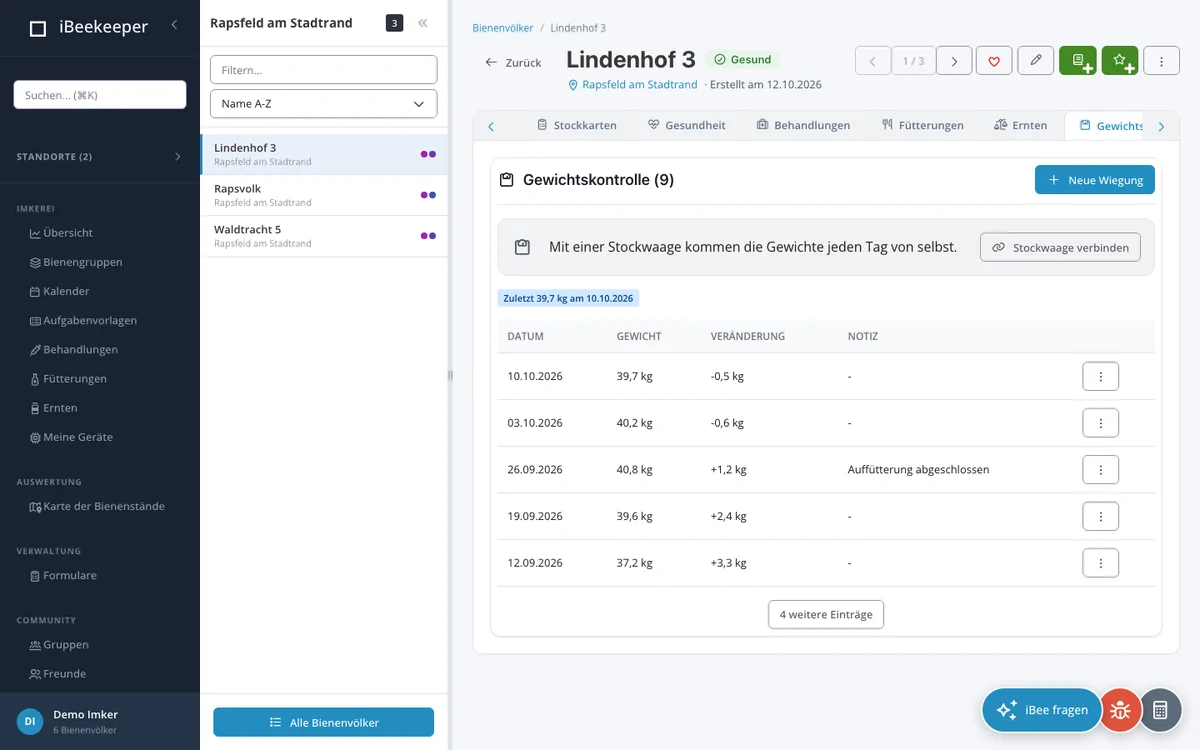
Task: Open the red bug report button
Action: click(1120, 710)
